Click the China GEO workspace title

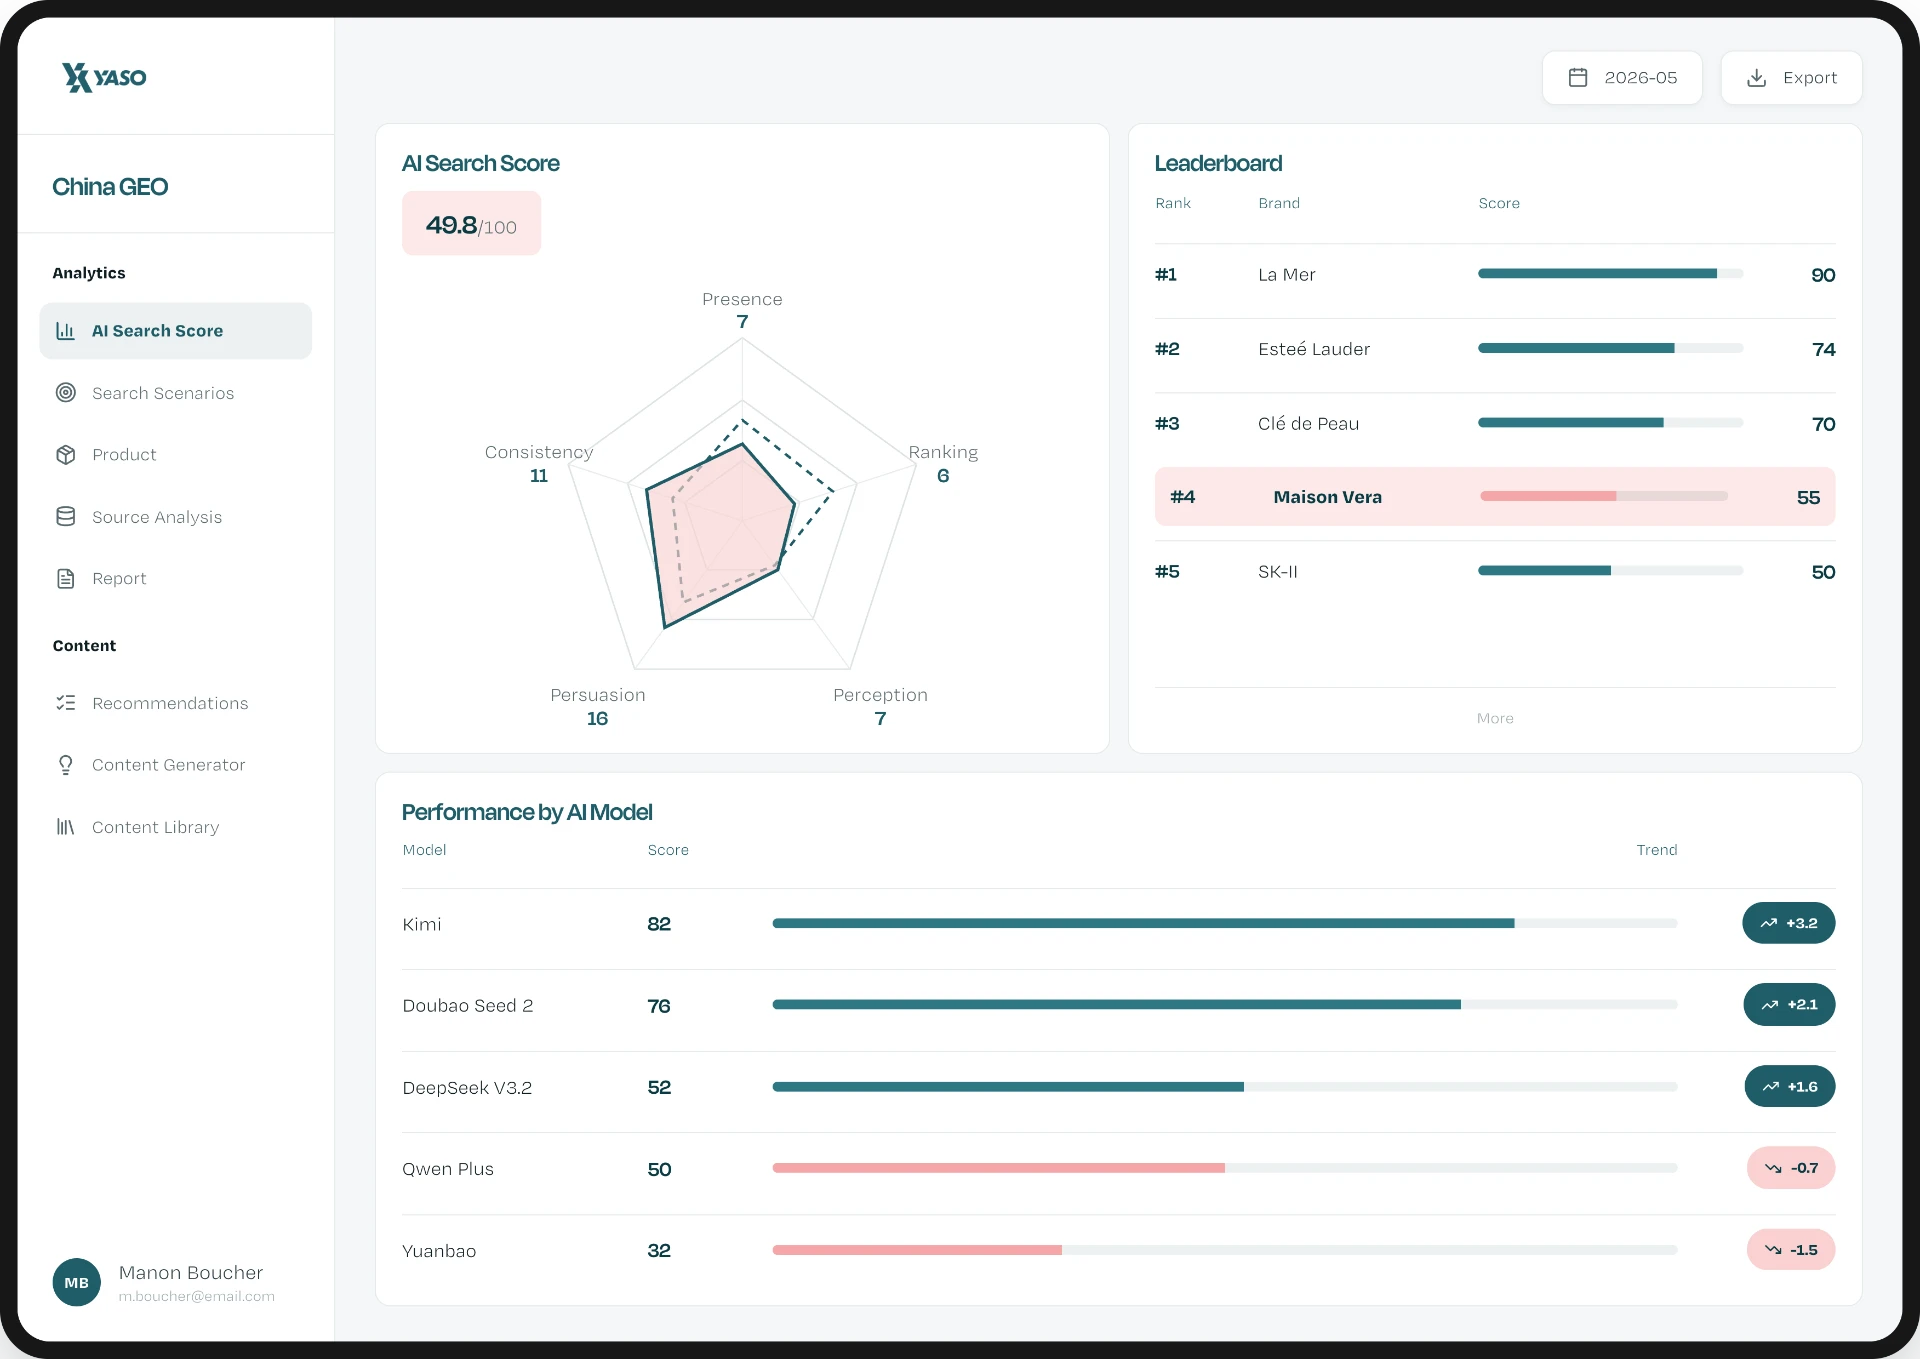pyautogui.click(x=110, y=187)
